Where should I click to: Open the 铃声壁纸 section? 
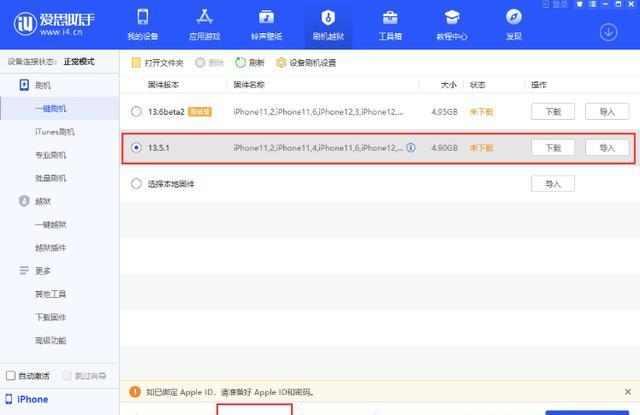(x=267, y=24)
